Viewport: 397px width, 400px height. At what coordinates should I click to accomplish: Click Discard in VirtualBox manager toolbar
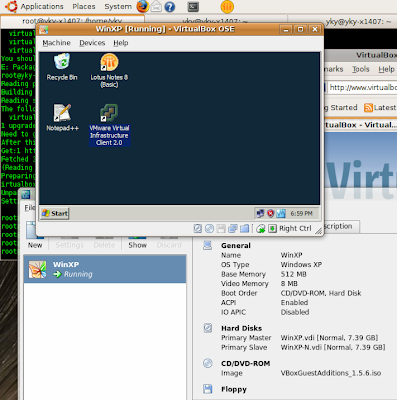(169, 243)
